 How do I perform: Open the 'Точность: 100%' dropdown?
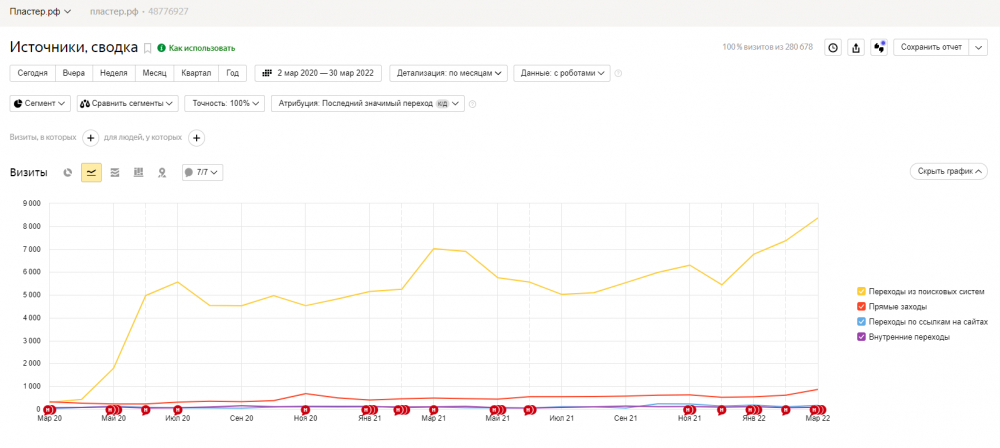[224, 103]
